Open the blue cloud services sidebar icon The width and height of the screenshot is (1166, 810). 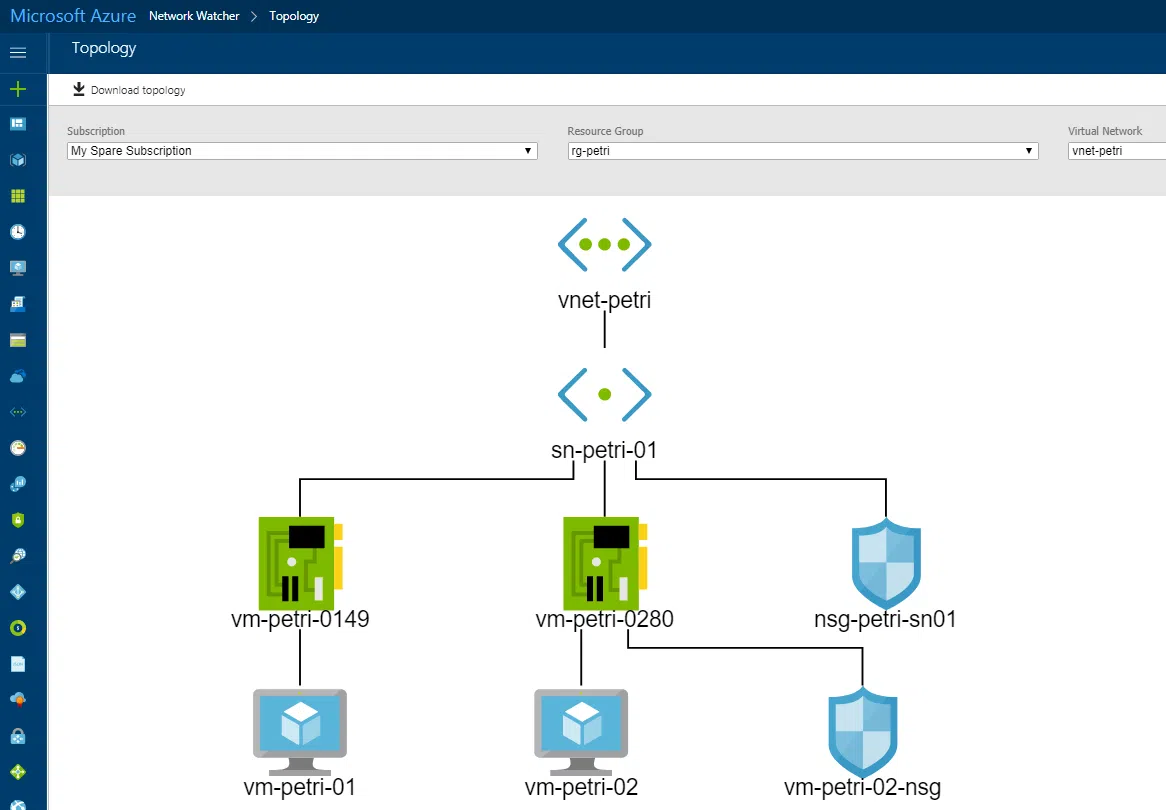18,376
